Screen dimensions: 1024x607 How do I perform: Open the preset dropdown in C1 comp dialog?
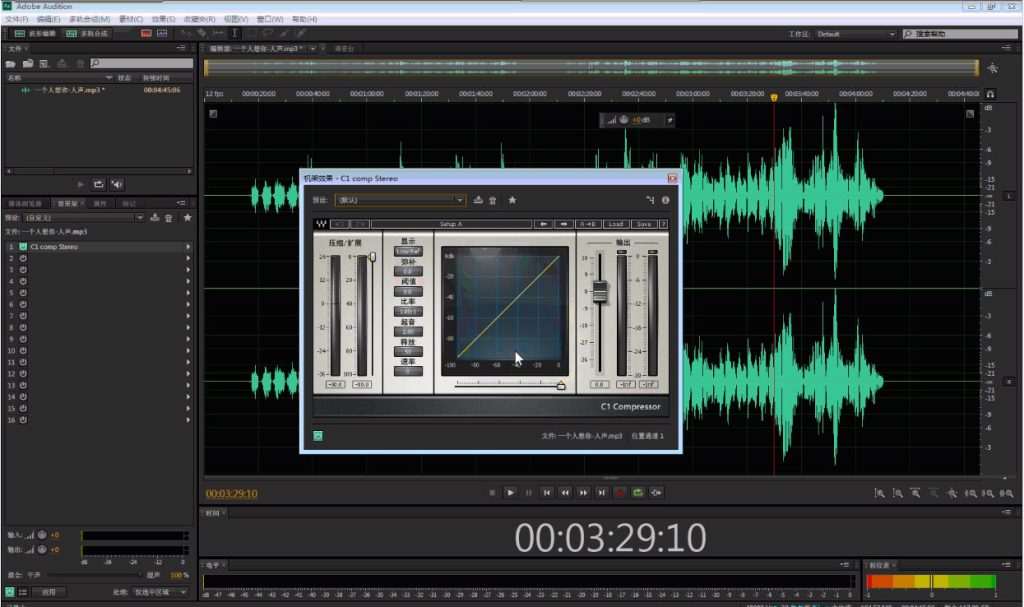click(459, 200)
